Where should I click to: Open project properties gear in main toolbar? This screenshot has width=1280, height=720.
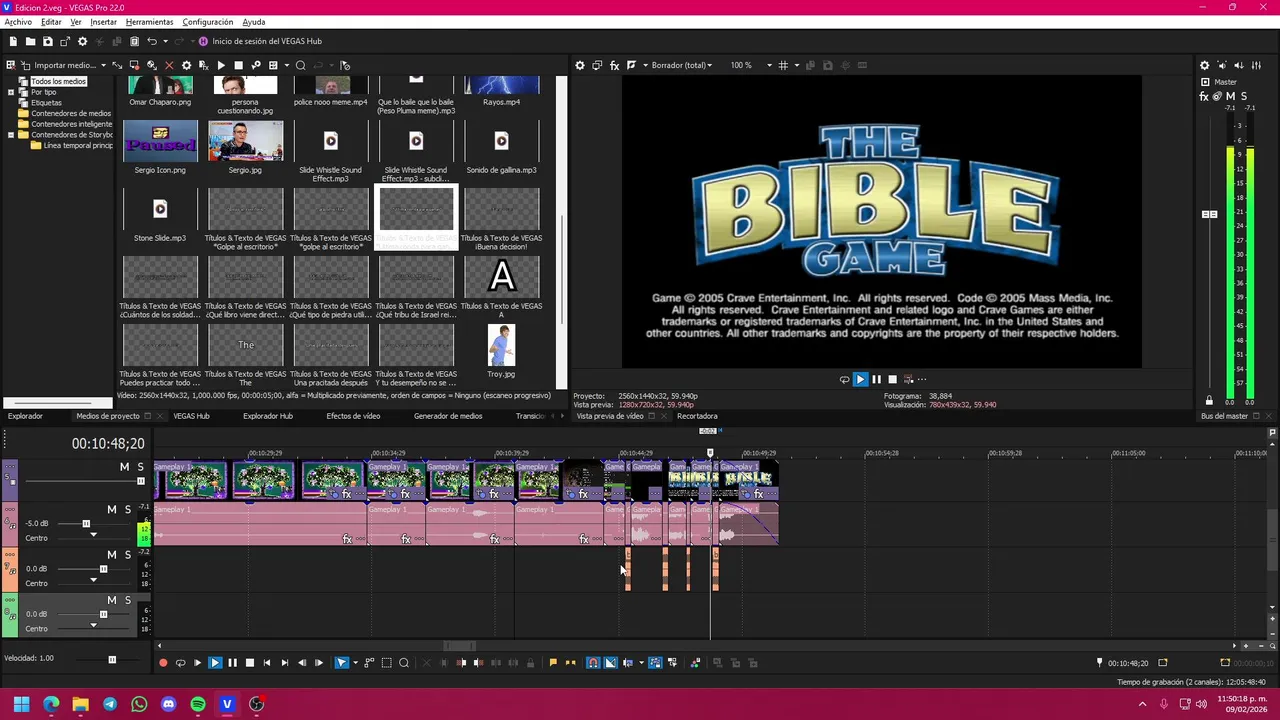pos(82,41)
